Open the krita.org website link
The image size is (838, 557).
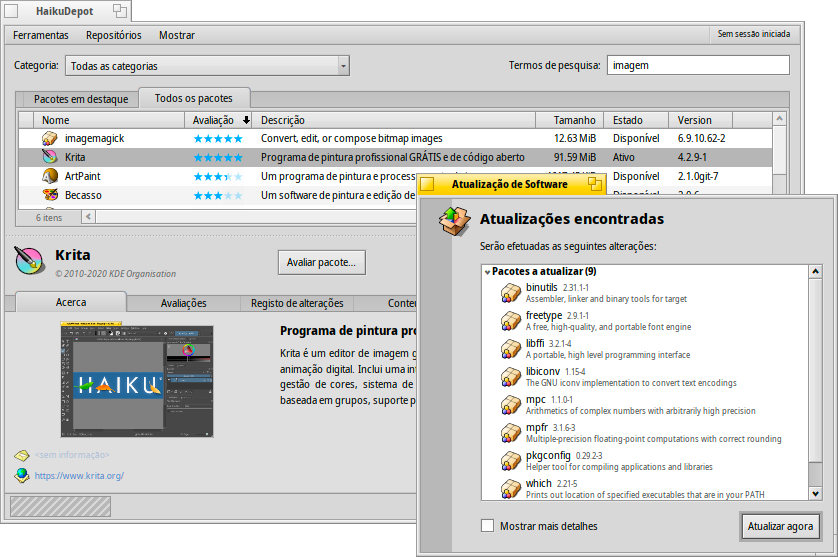(x=79, y=476)
